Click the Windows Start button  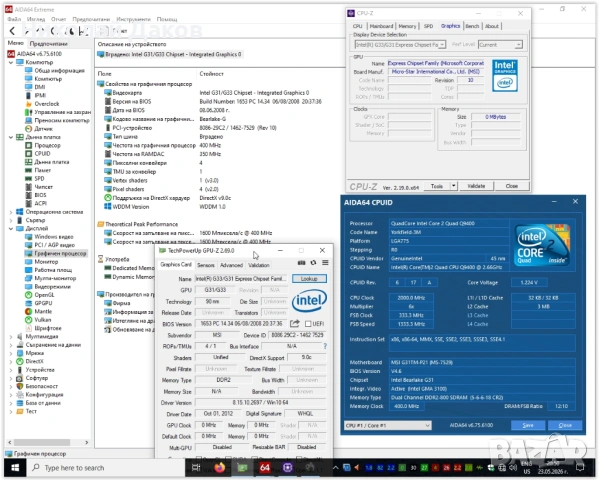click(15, 468)
